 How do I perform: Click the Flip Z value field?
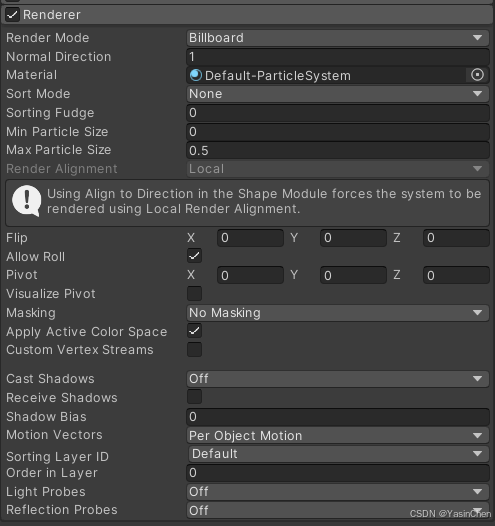[x=456, y=238]
